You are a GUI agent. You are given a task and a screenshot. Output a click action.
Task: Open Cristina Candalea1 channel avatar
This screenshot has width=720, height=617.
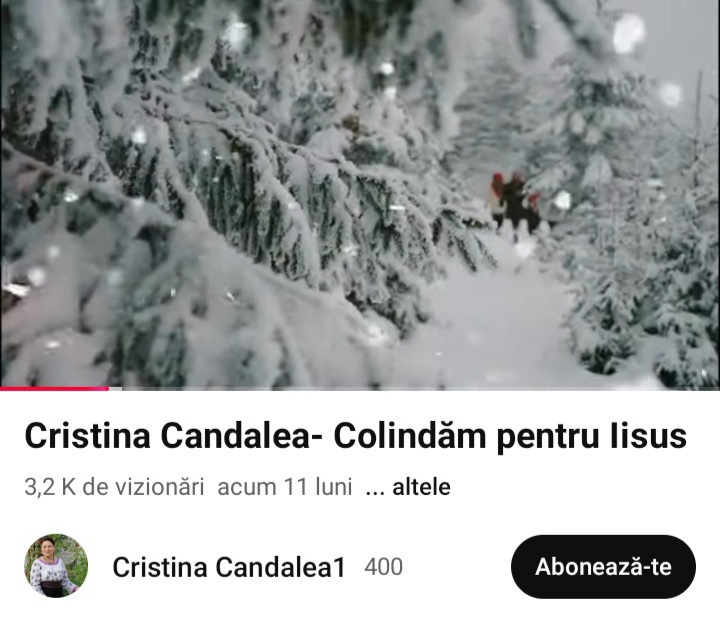tap(56, 566)
